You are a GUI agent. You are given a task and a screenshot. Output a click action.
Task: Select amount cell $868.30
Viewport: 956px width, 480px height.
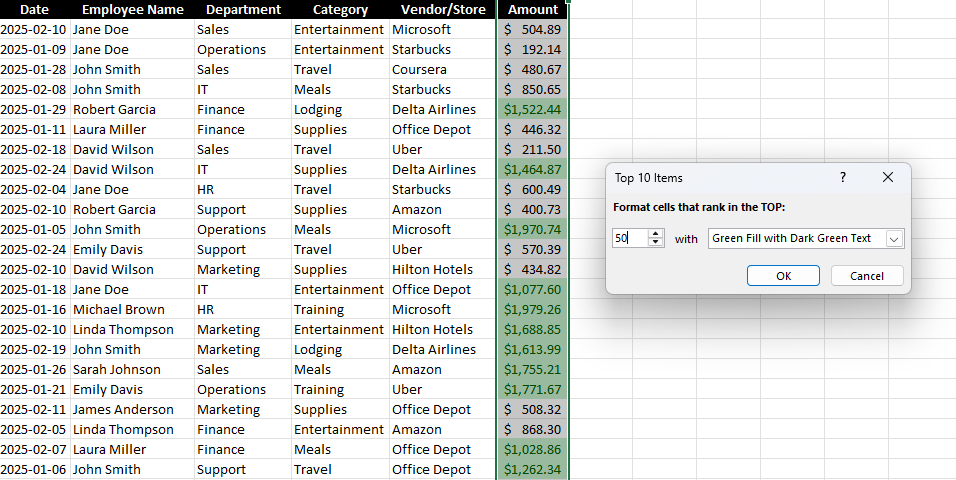[533, 429]
